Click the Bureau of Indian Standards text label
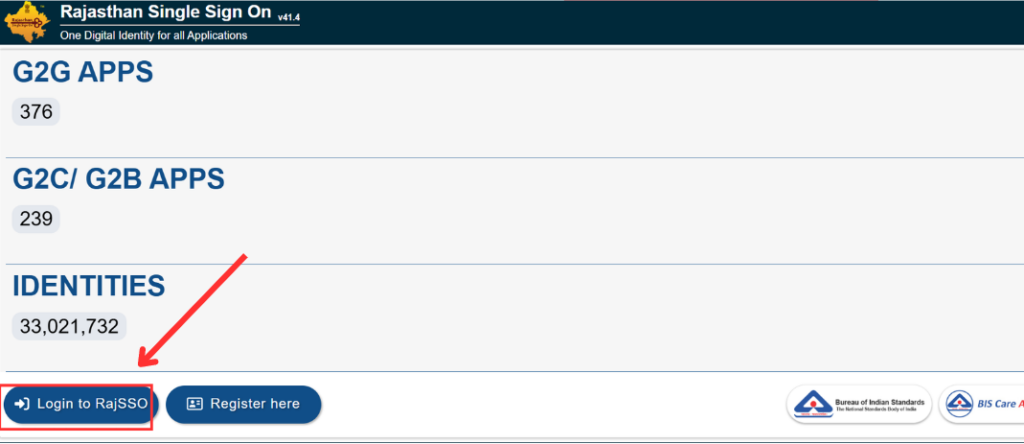The image size is (1024, 444). pyautogui.click(x=879, y=404)
